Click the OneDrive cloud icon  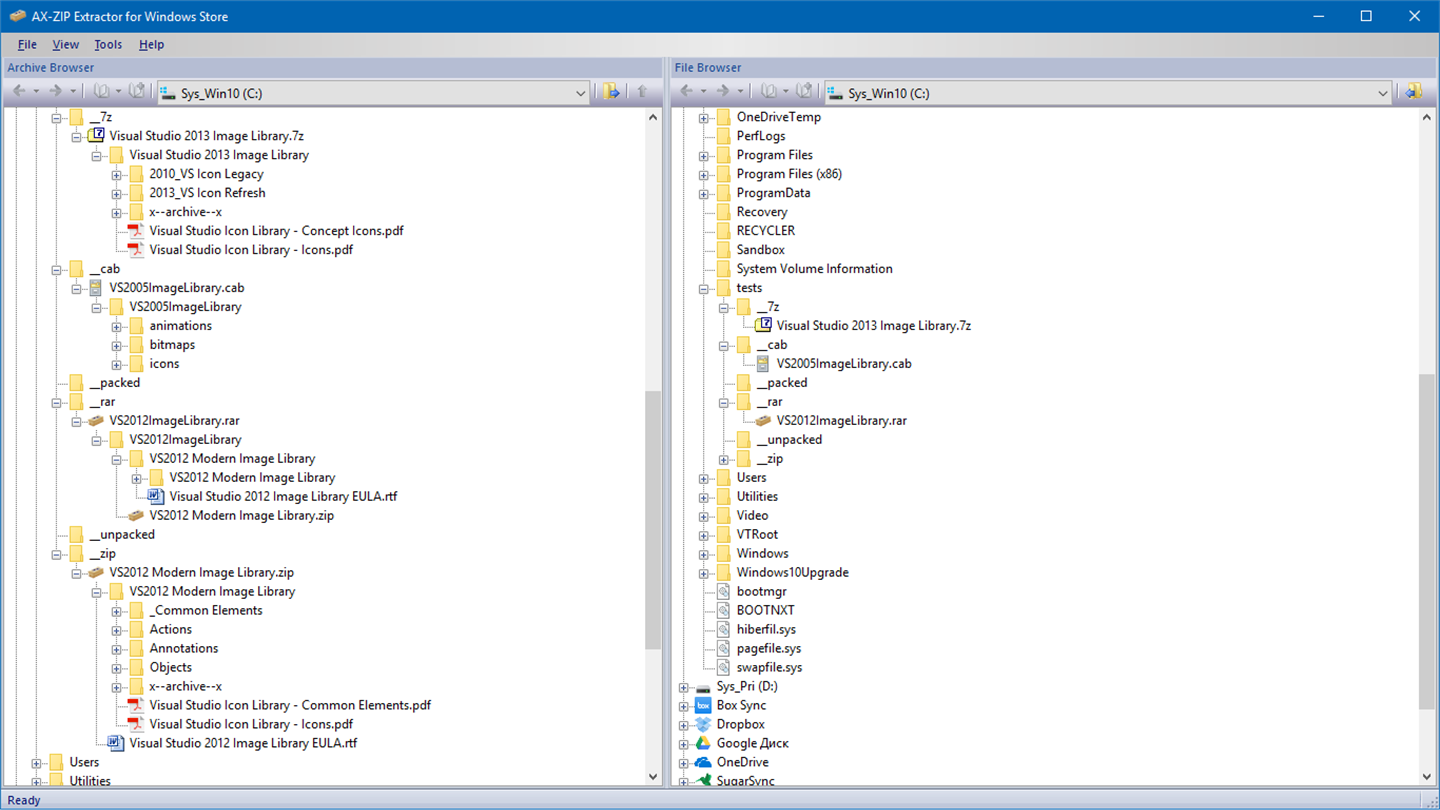pos(703,763)
